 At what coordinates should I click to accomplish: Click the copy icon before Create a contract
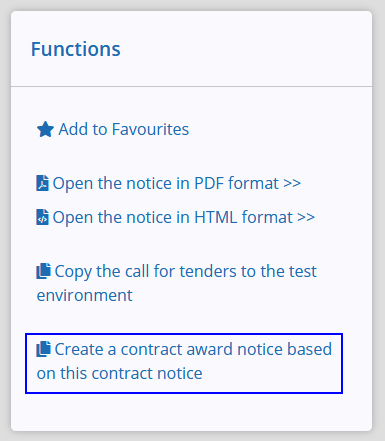click(44, 349)
